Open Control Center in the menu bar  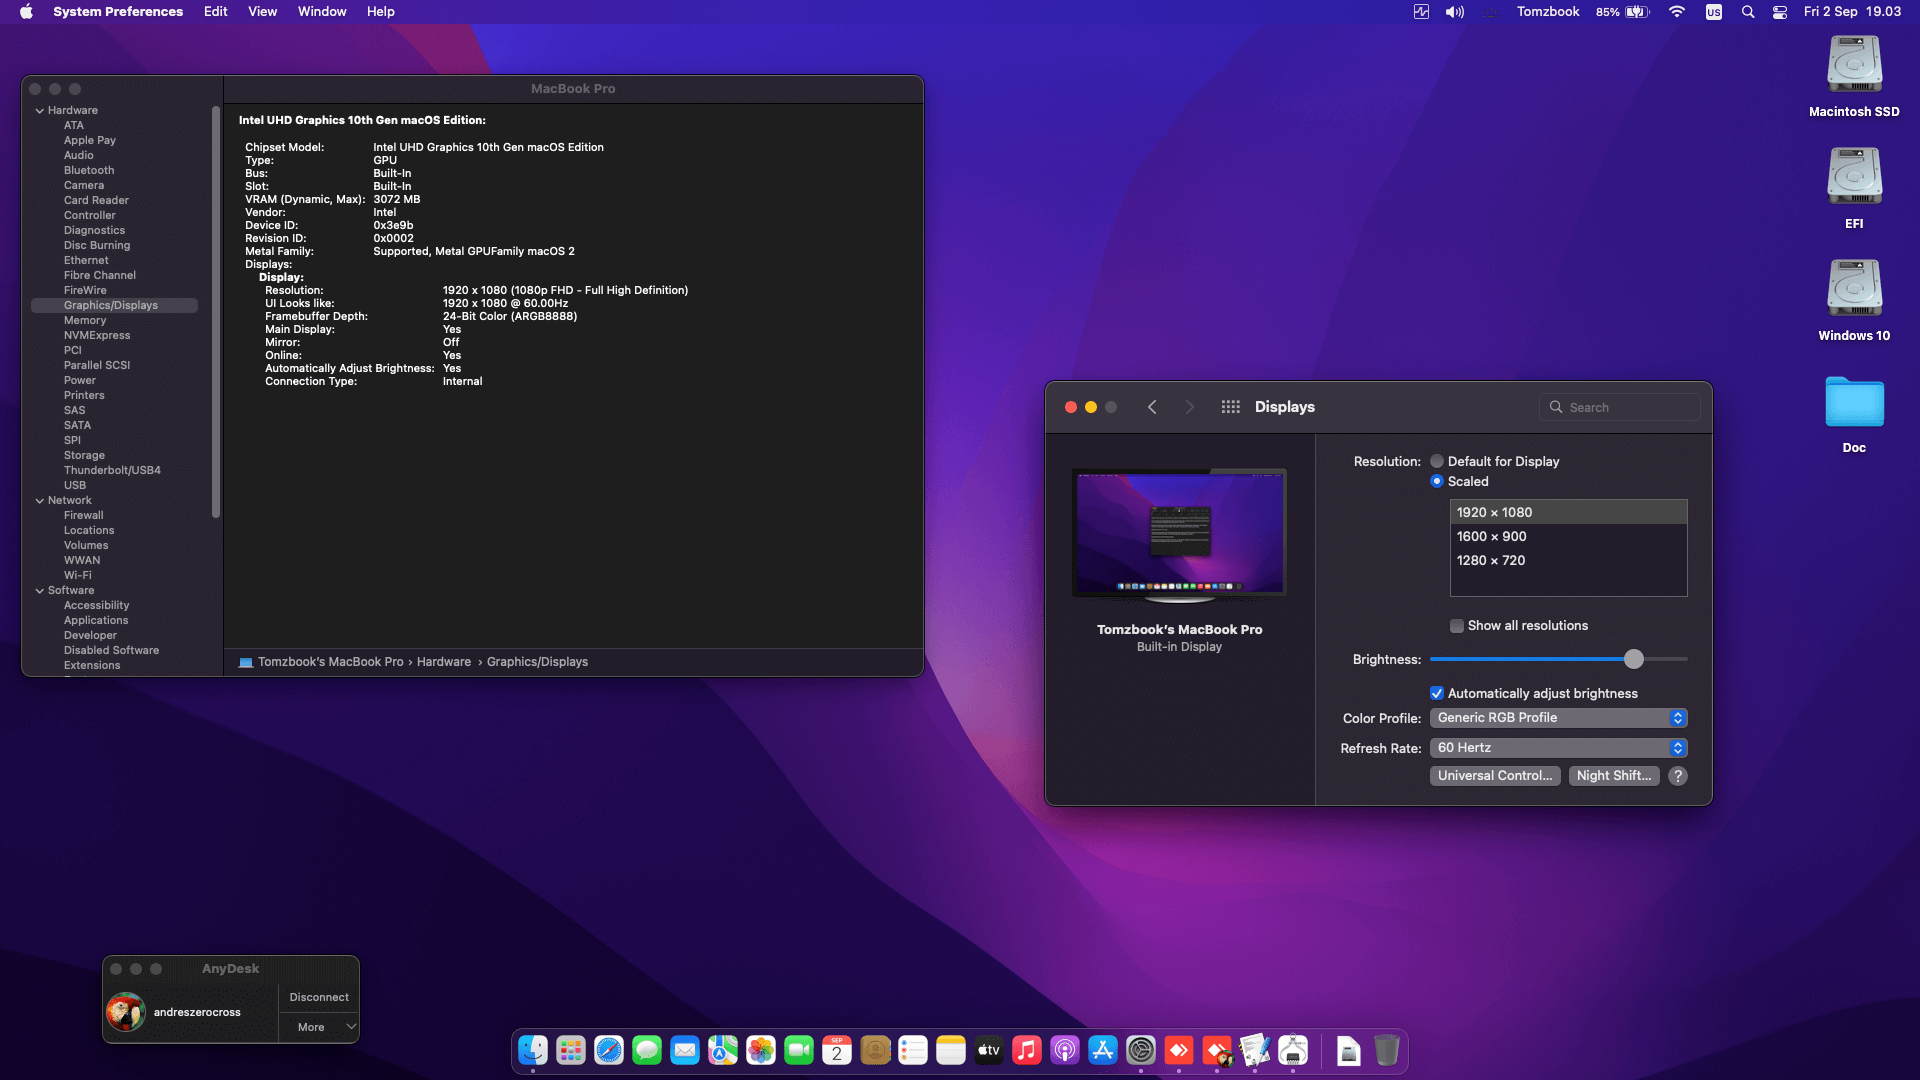tap(1780, 12)
